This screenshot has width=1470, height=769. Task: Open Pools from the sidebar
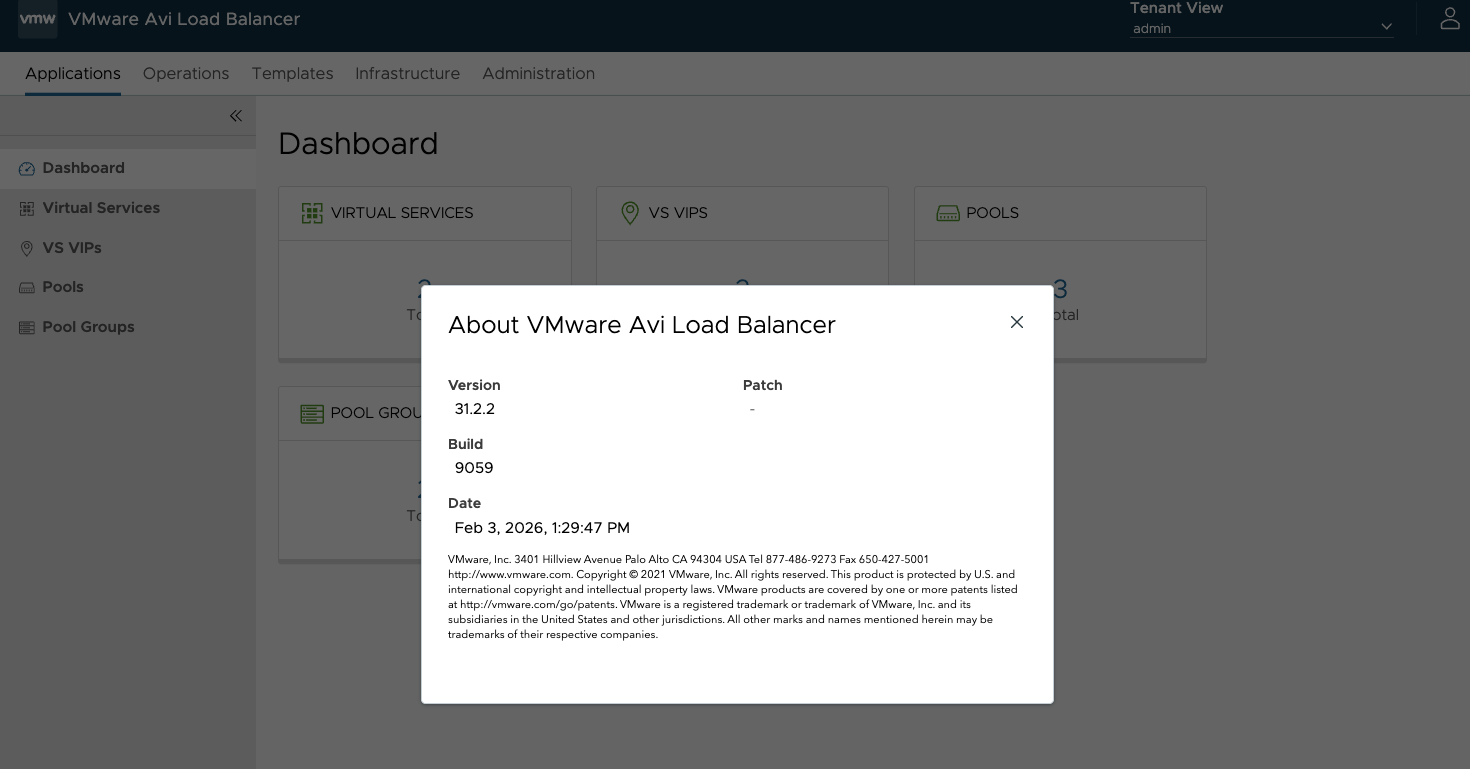coord(128,287)
